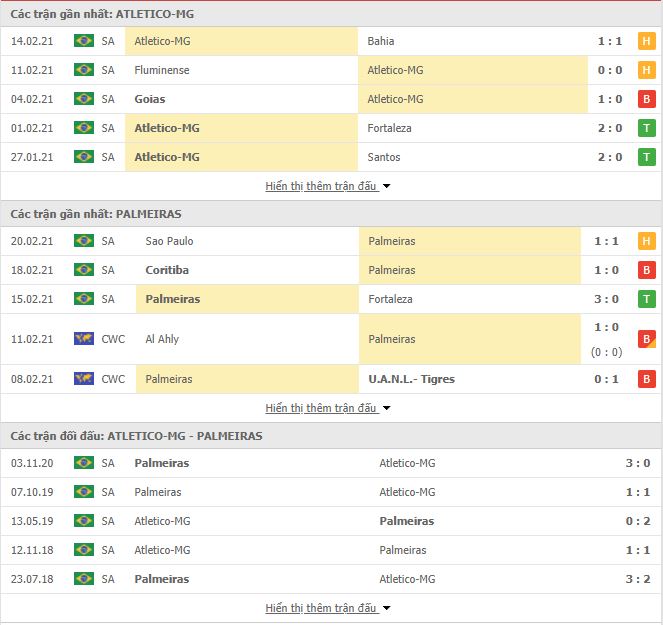Click the Brazil flag for the 03.11.20 head-to-head
The width and height of the screenshot is (663, 625).
pos(84,463)
